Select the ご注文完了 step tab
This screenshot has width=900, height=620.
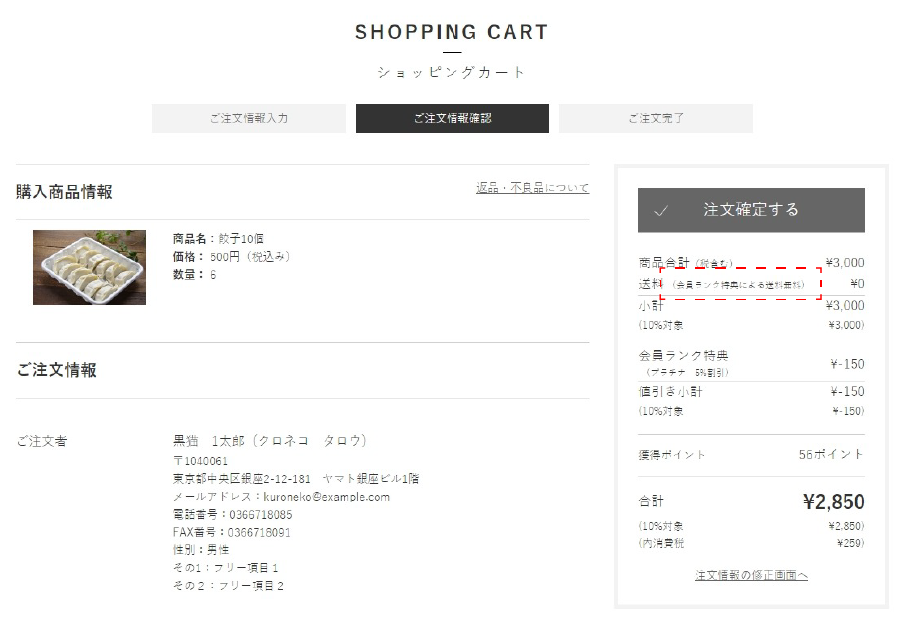click(655, 118)
